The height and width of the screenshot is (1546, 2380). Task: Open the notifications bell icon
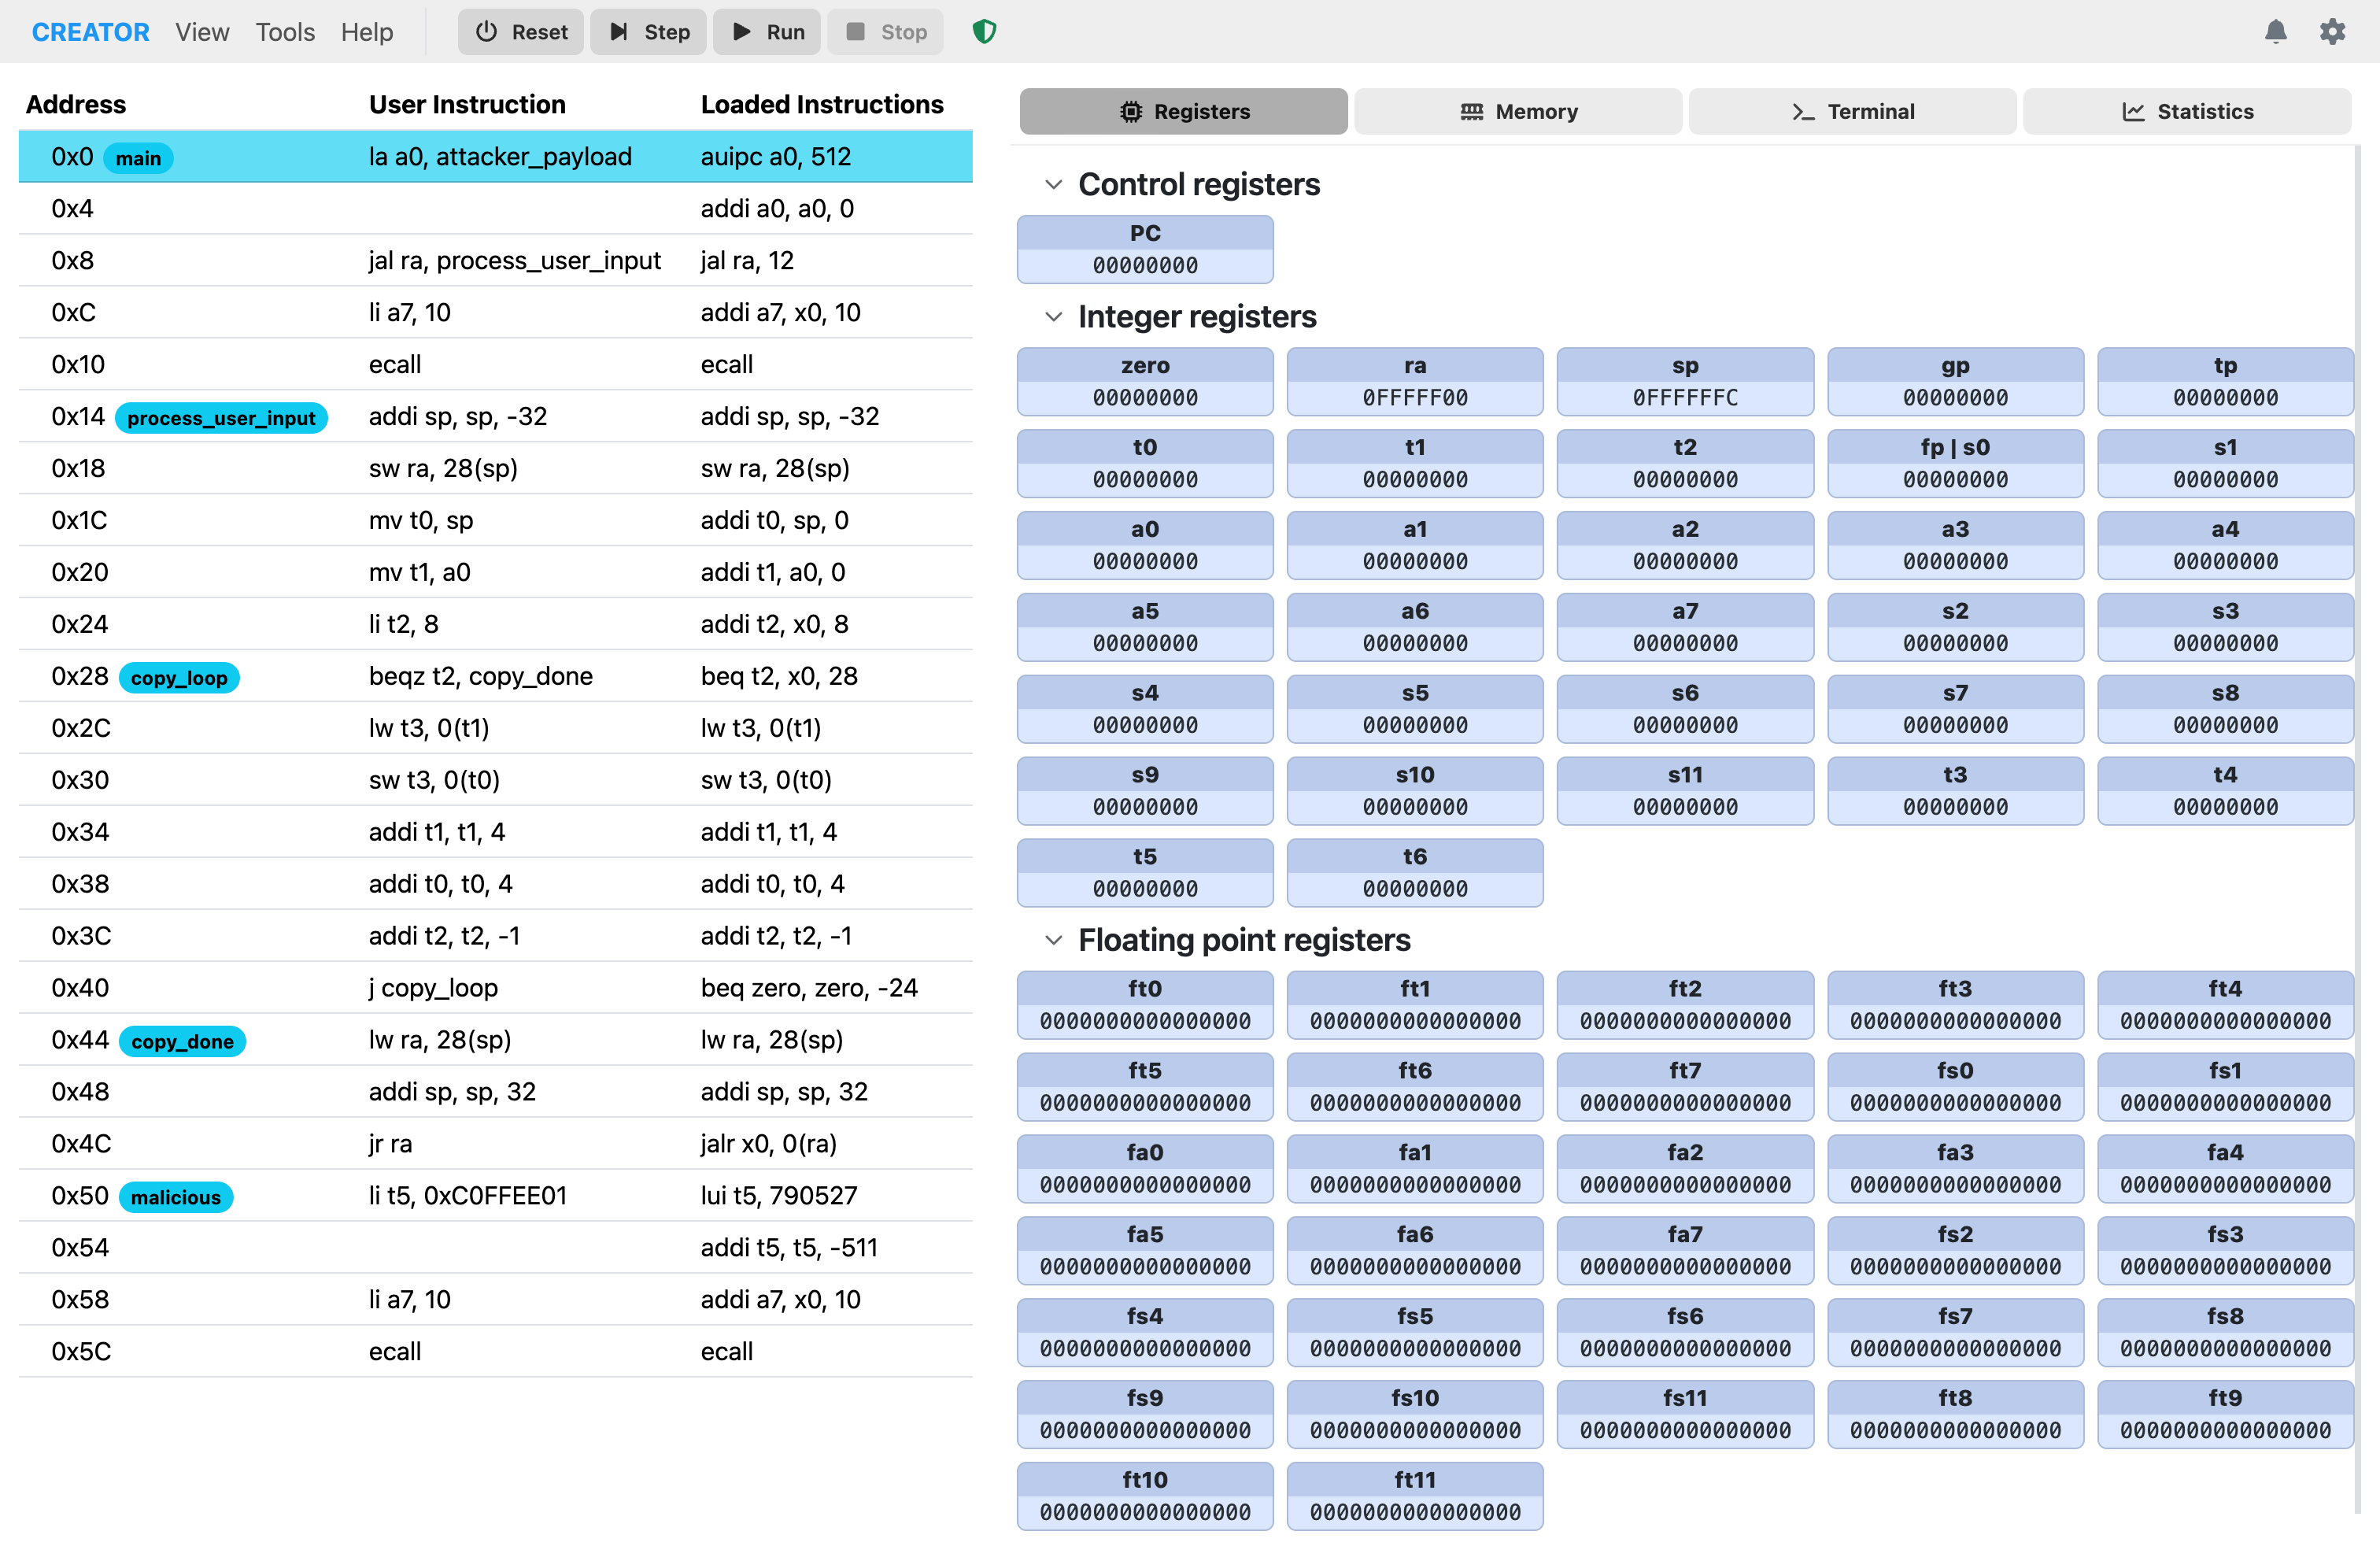click(2276, 31)
